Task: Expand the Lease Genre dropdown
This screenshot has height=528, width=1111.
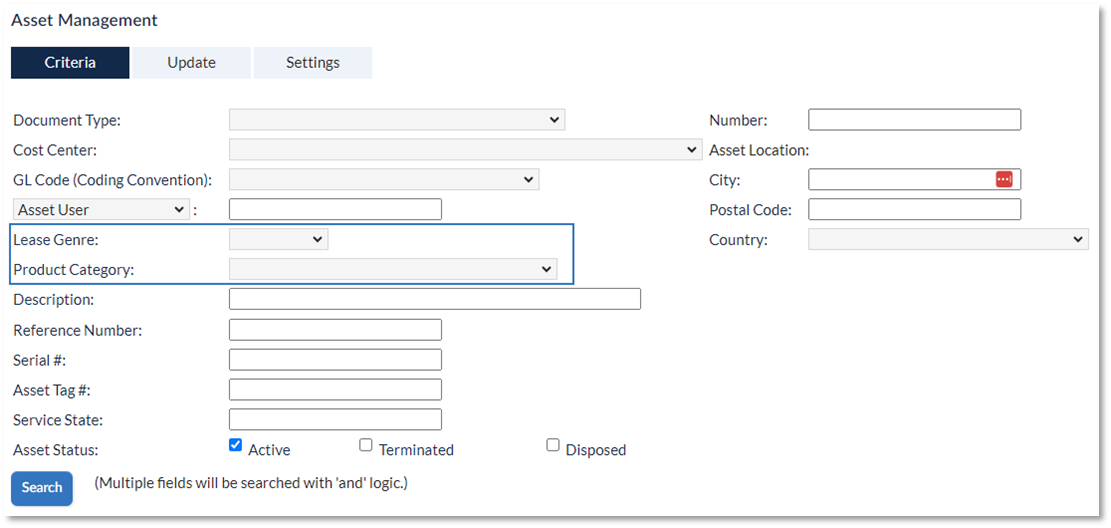Action: click(278, 240)
